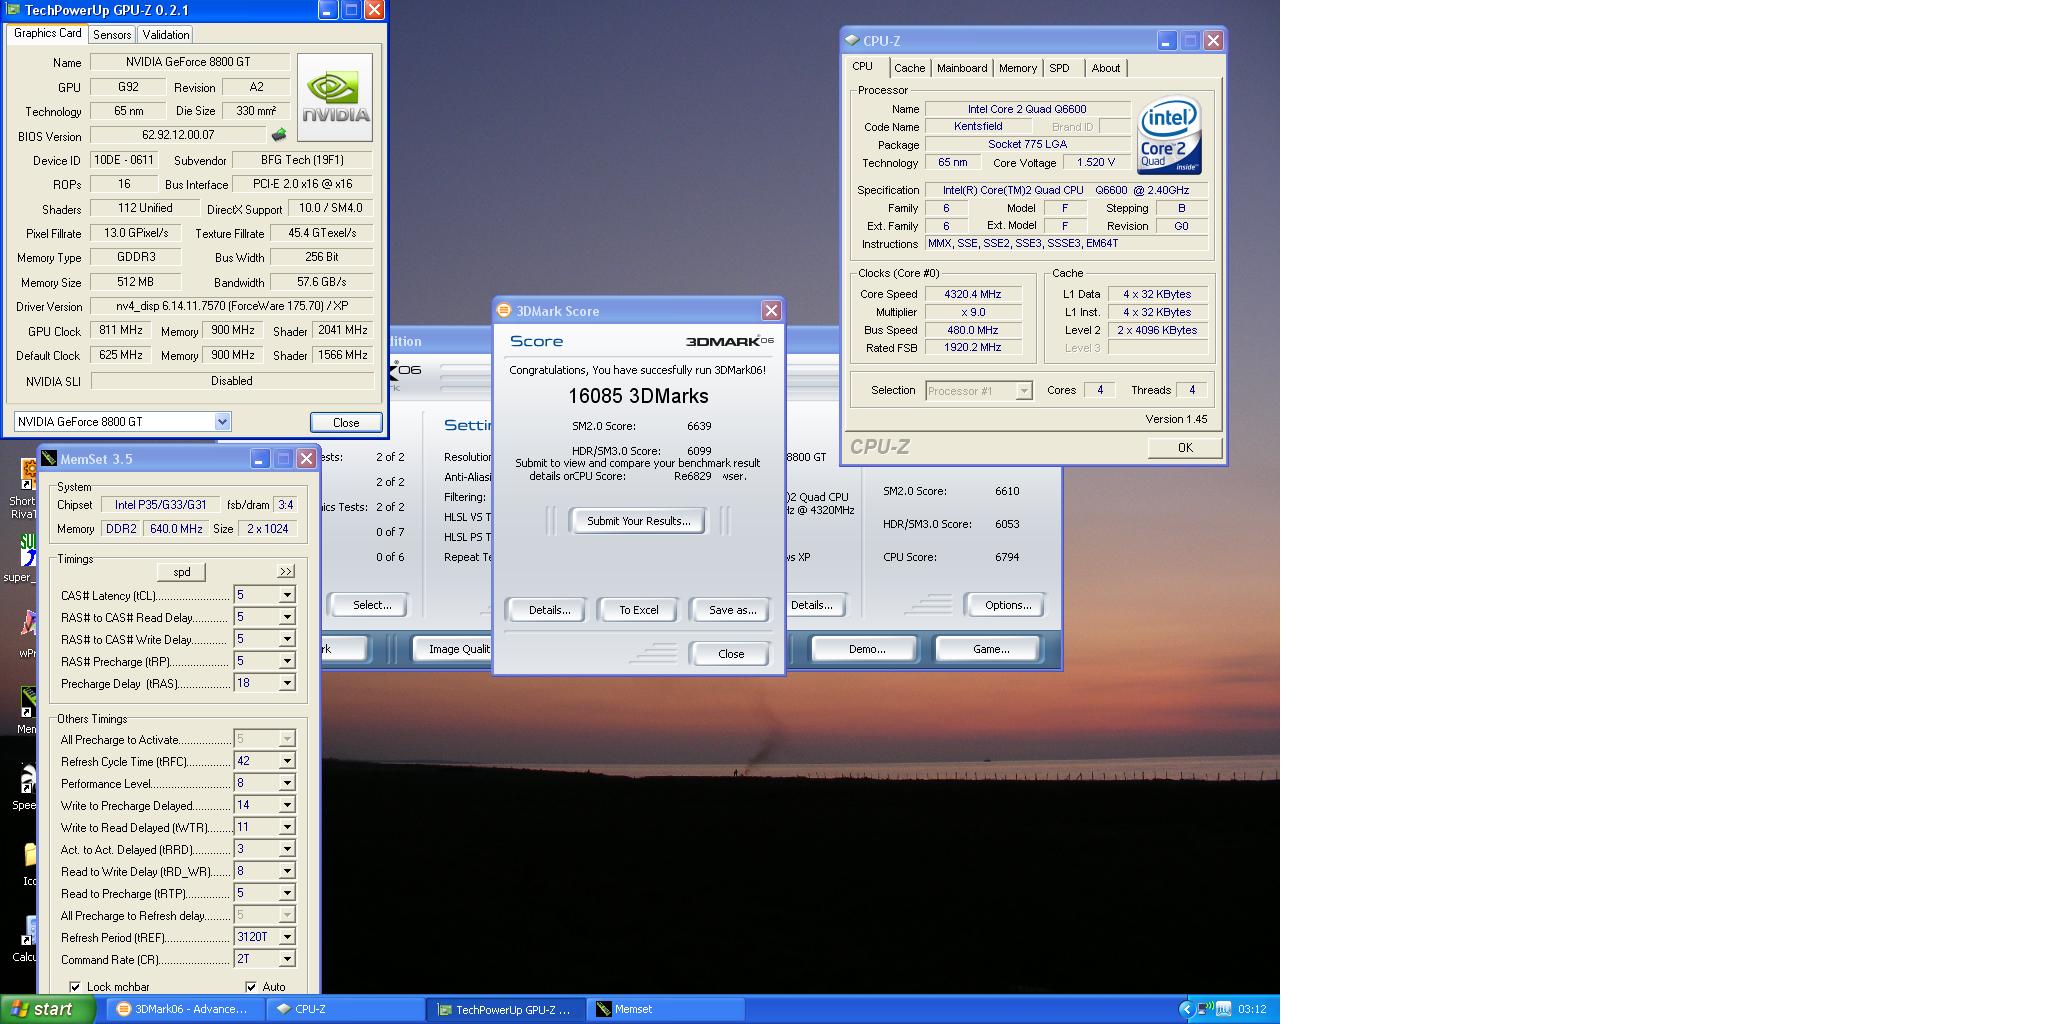Open the About tab in CPU-Z
Image resolution: width=2048 pixels, height=1024 pixels.
pos(1106,68)
